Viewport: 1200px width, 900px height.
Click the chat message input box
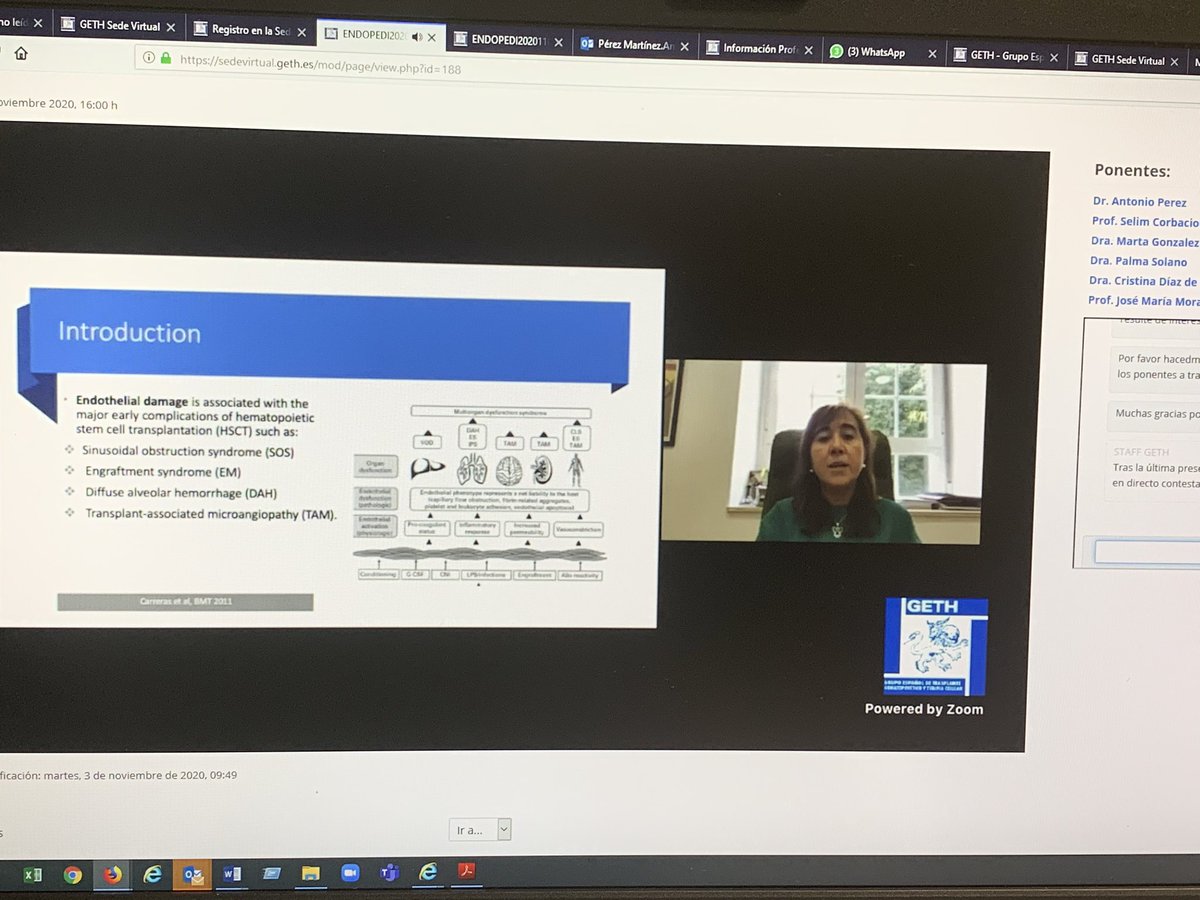click(x=1147, y=552)
